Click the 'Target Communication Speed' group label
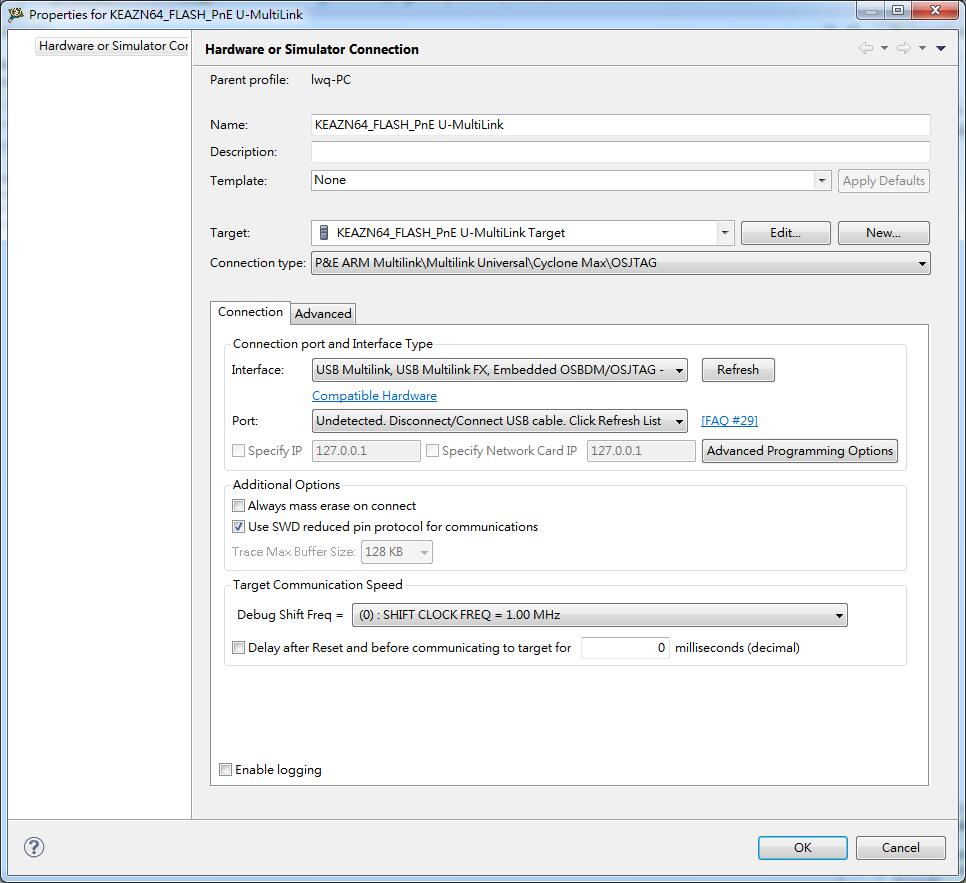This screenshot has width=966, height=883. click(318, 585)
